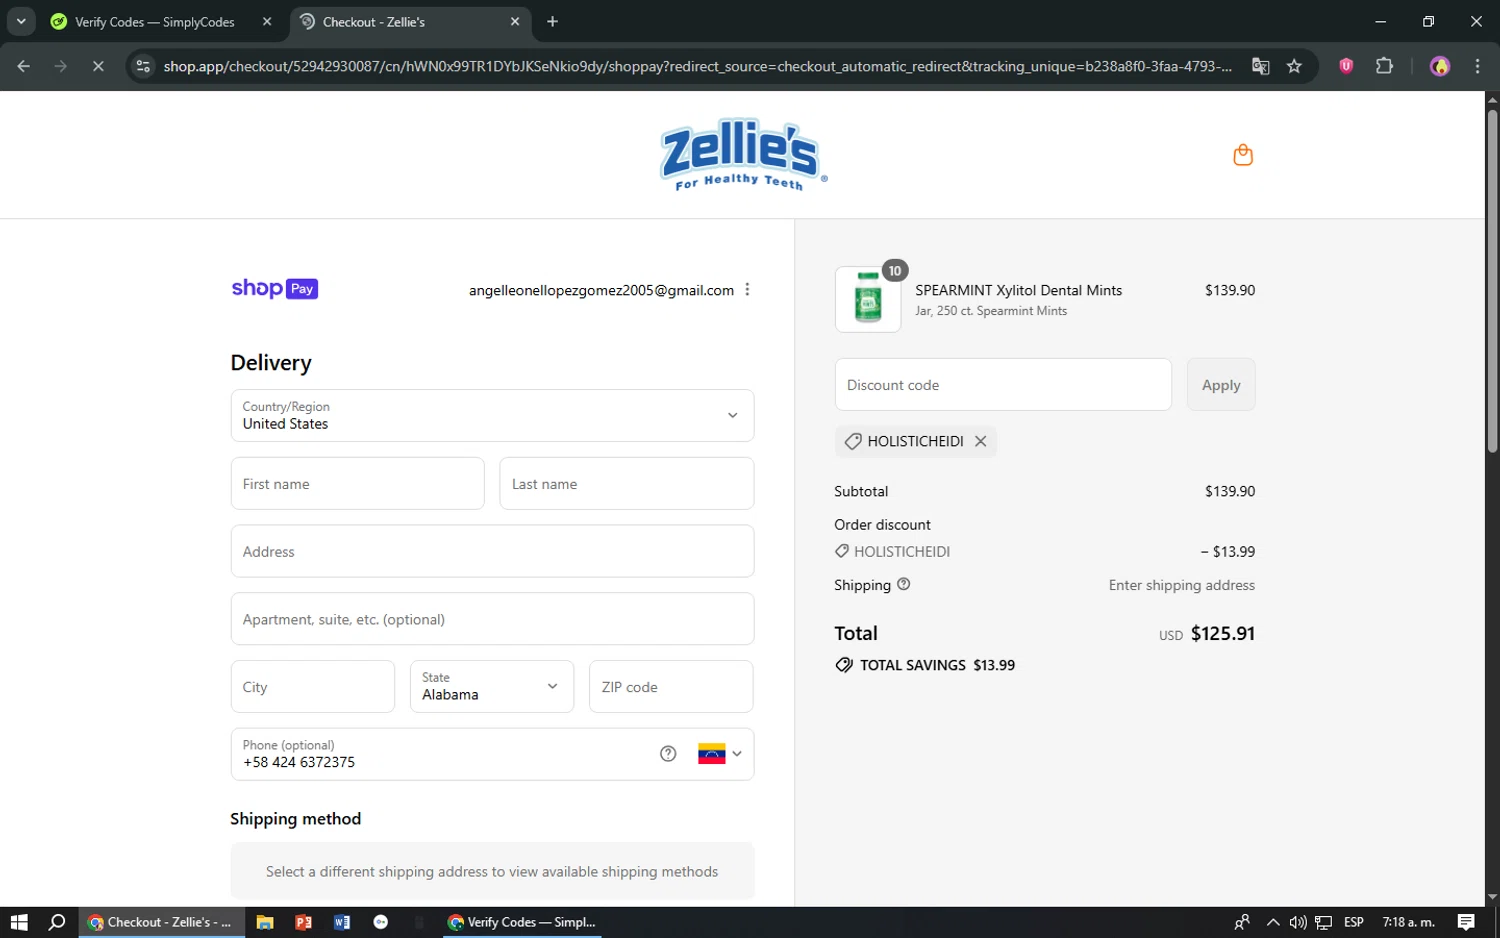Click the ESP language indicator
The height and width of the screenshot is (938, 1500).
(x=1354, y=922)
